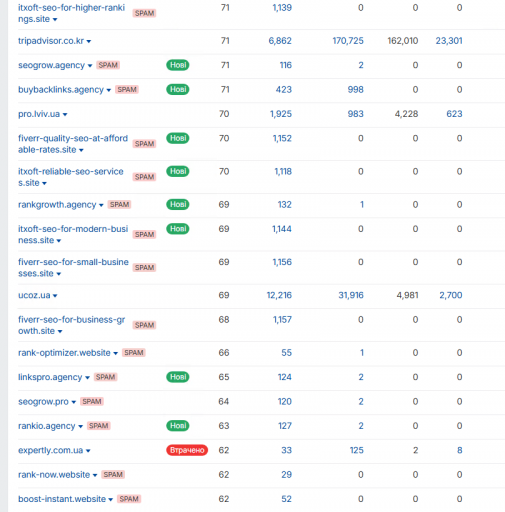Click the Нові badge for rankio.agency
Viewport: 505px width, 512px height.
coord(178,426)
